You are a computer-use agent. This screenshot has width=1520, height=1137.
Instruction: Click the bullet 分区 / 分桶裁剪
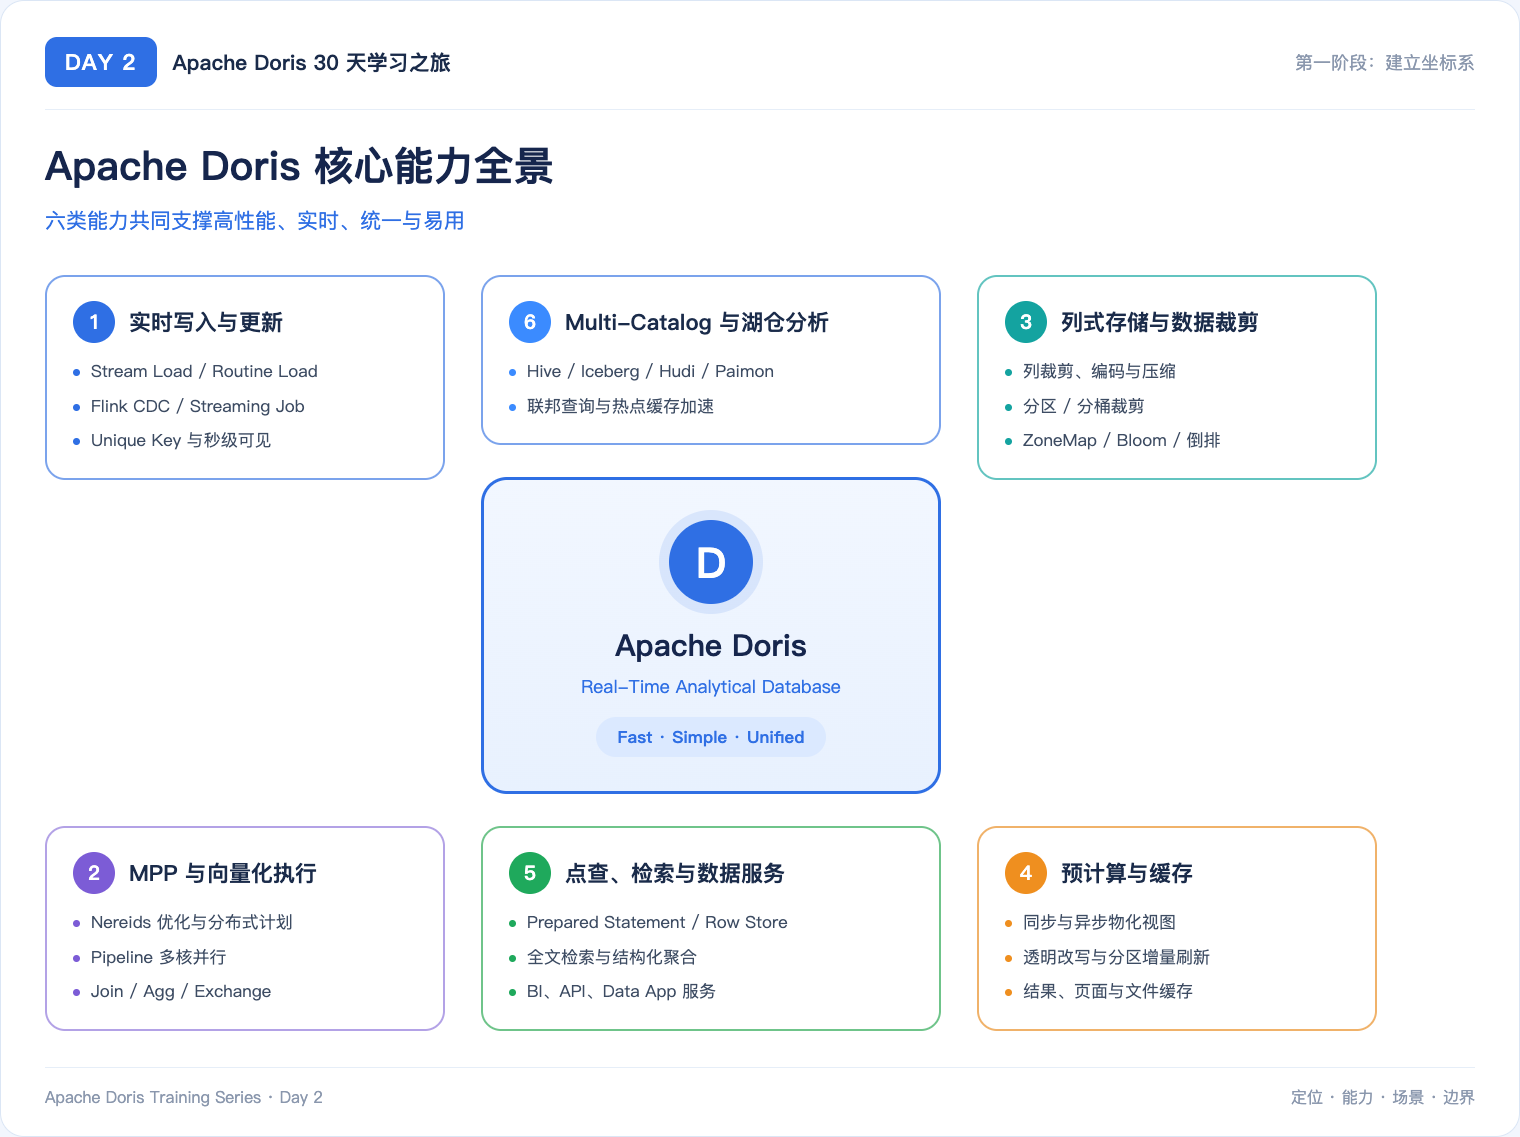1083,406
